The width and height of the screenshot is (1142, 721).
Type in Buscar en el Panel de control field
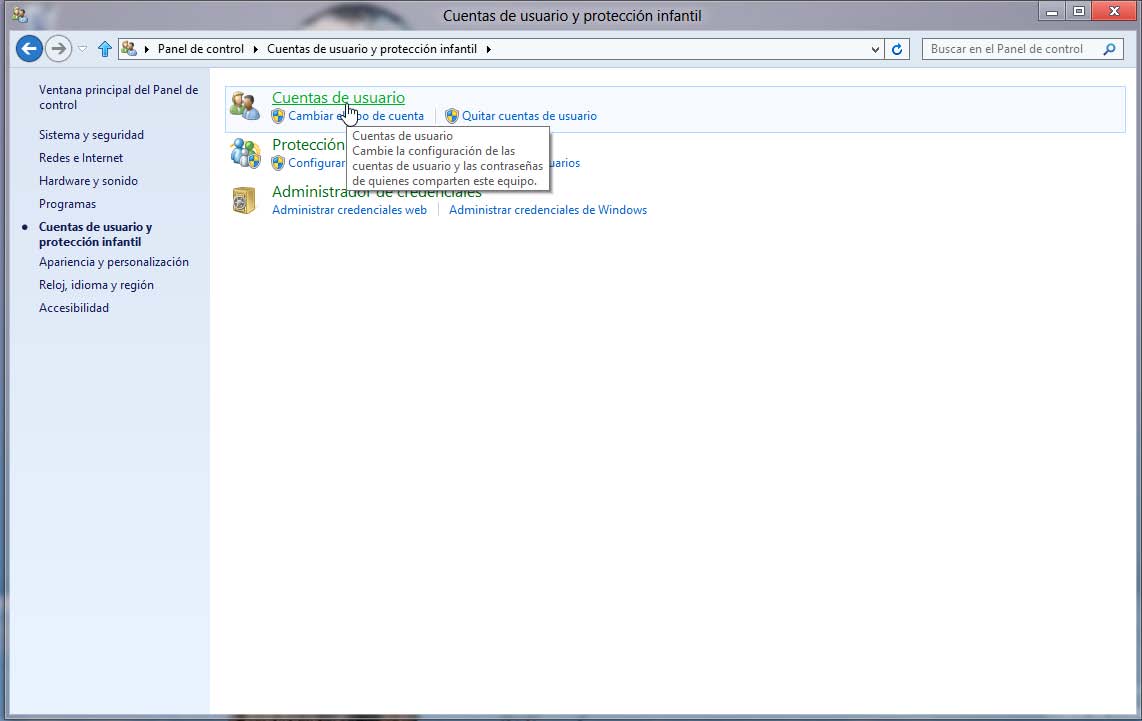(x=1010, y=49)
